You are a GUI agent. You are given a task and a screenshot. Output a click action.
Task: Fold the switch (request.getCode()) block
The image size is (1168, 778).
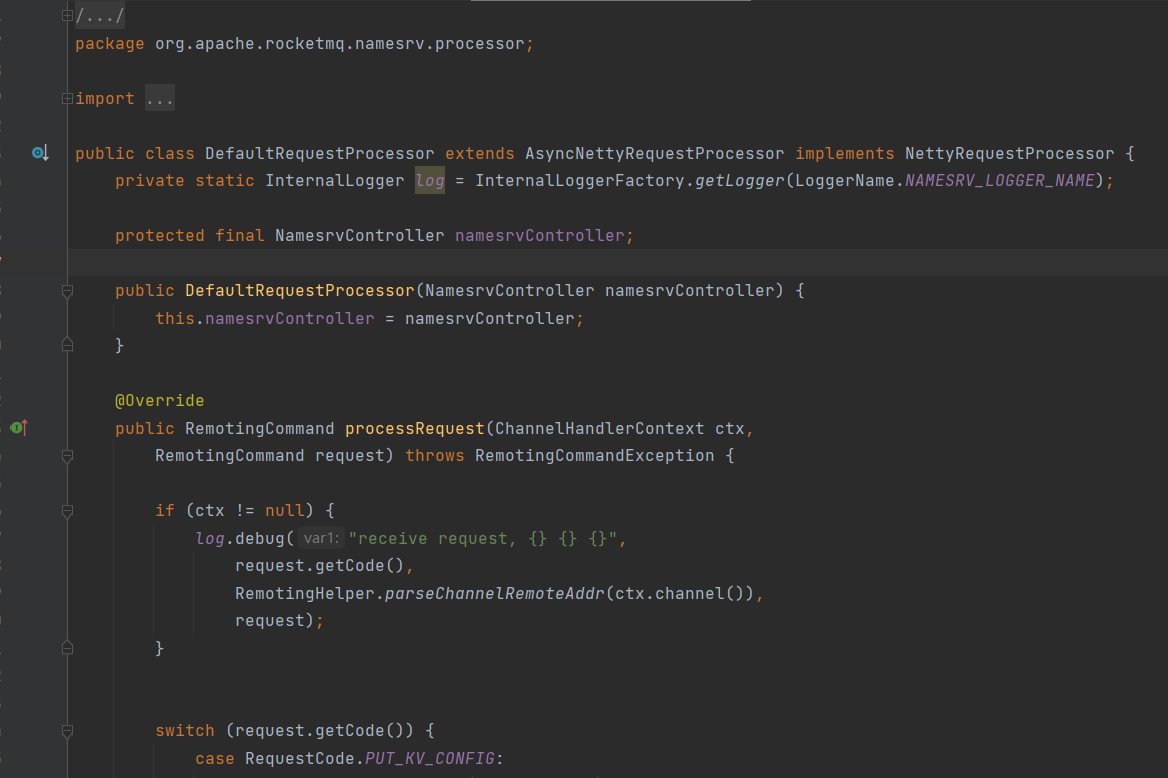(67, 731)
